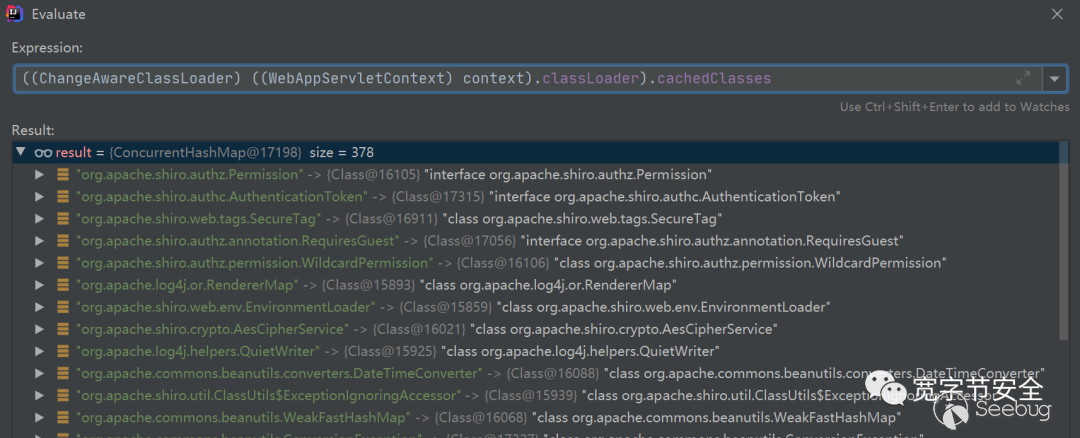This screenshot has height=438, width=1080.
Task: Select the AesCipherService entry row
Action: [x=400, y=329]
